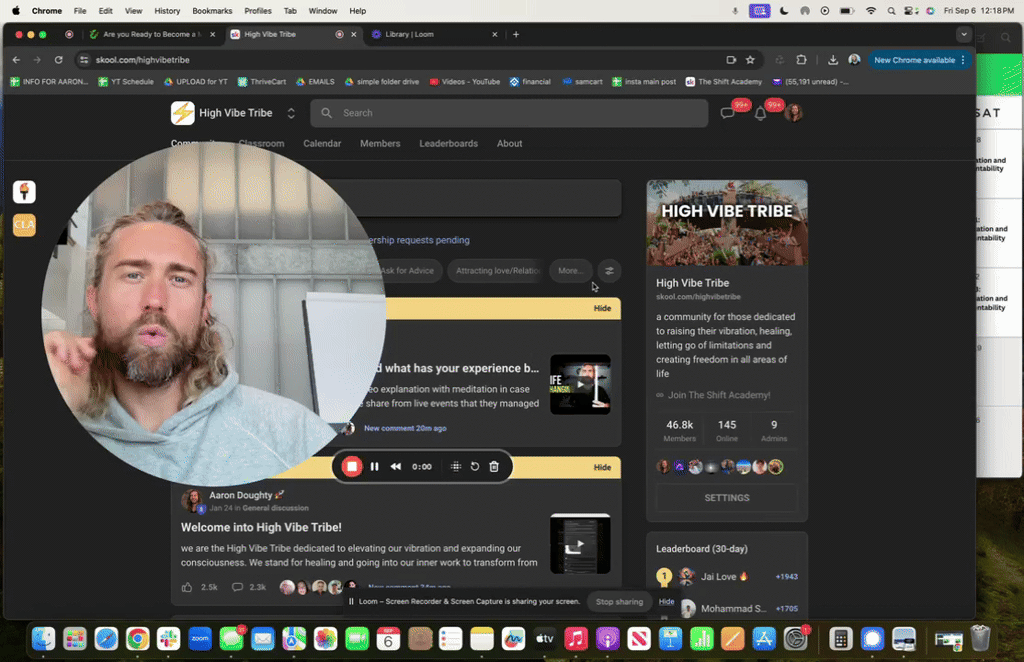The image size is (1024, 662).
Task: Expand the More... categories dropdown
Action: 570,271
